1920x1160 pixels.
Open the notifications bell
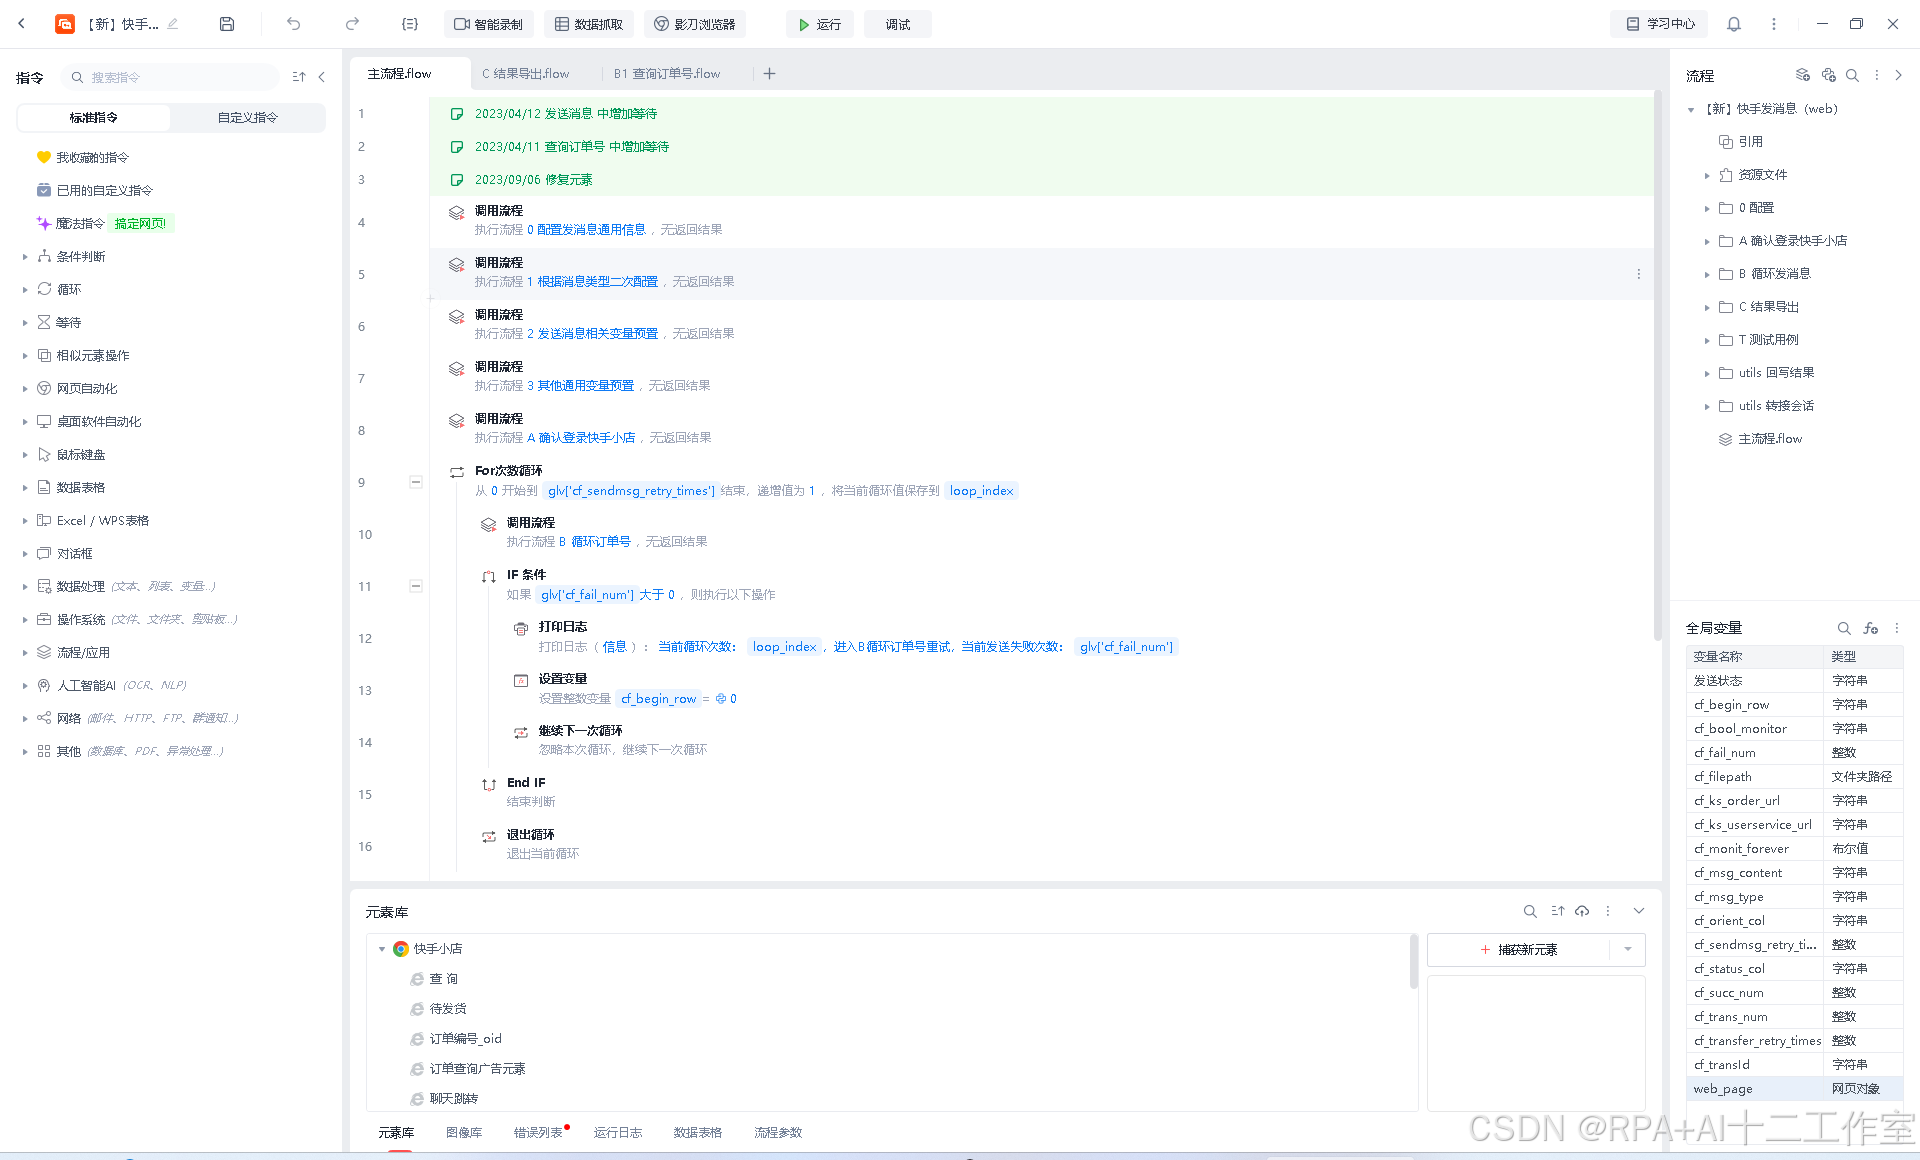tap(1733, 23)
